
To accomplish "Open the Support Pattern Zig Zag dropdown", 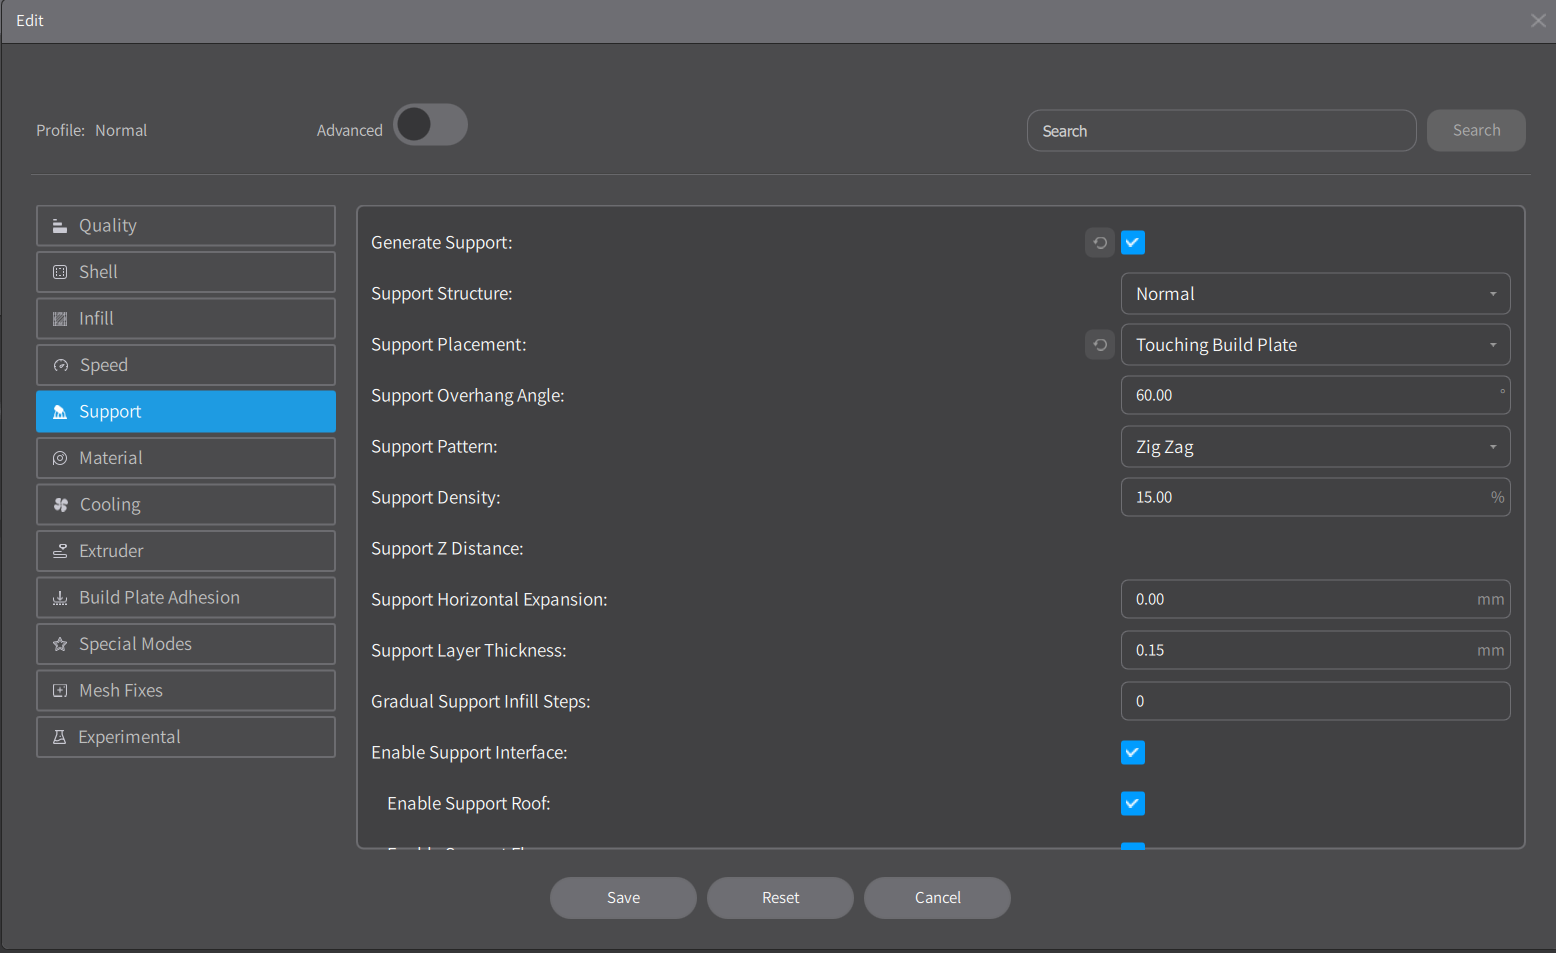I will click(x=1314, y=447).
